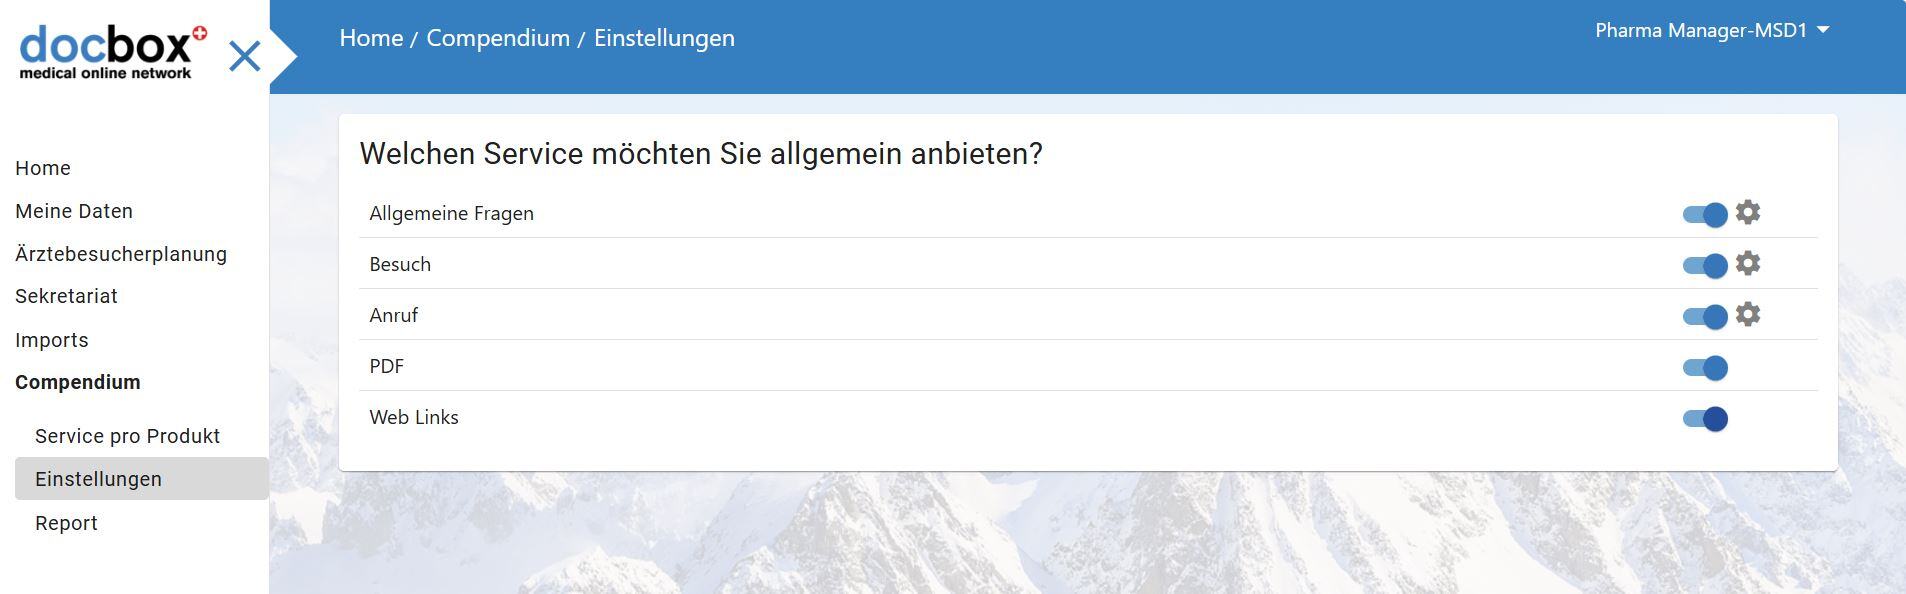1906x594 pixels.
Task: Navigate to Imports in the sidebar
Action: pos(52,340)
